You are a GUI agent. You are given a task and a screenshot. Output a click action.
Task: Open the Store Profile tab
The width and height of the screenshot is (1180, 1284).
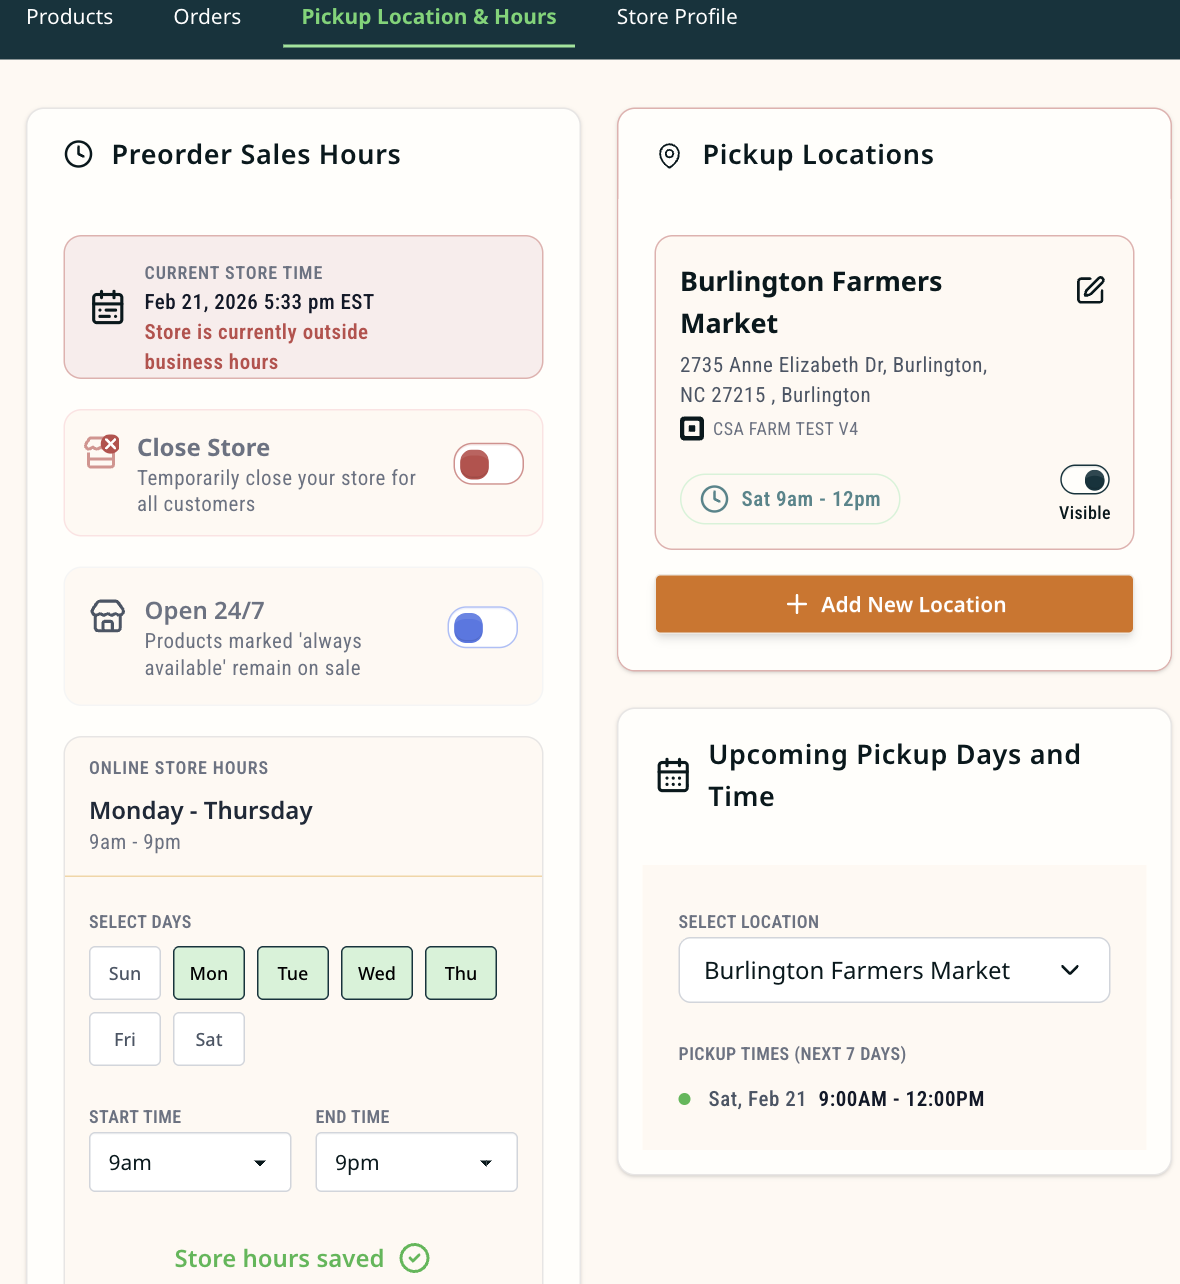[x=676, y=17]
